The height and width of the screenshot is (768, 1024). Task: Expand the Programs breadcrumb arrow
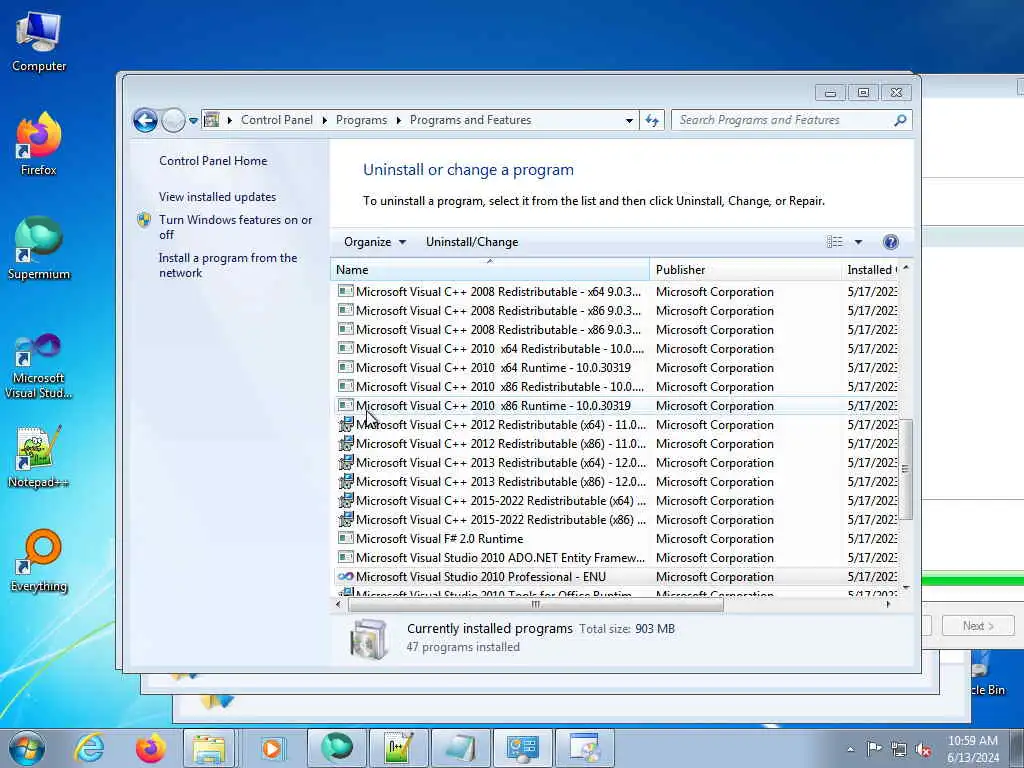coord(398,121)
